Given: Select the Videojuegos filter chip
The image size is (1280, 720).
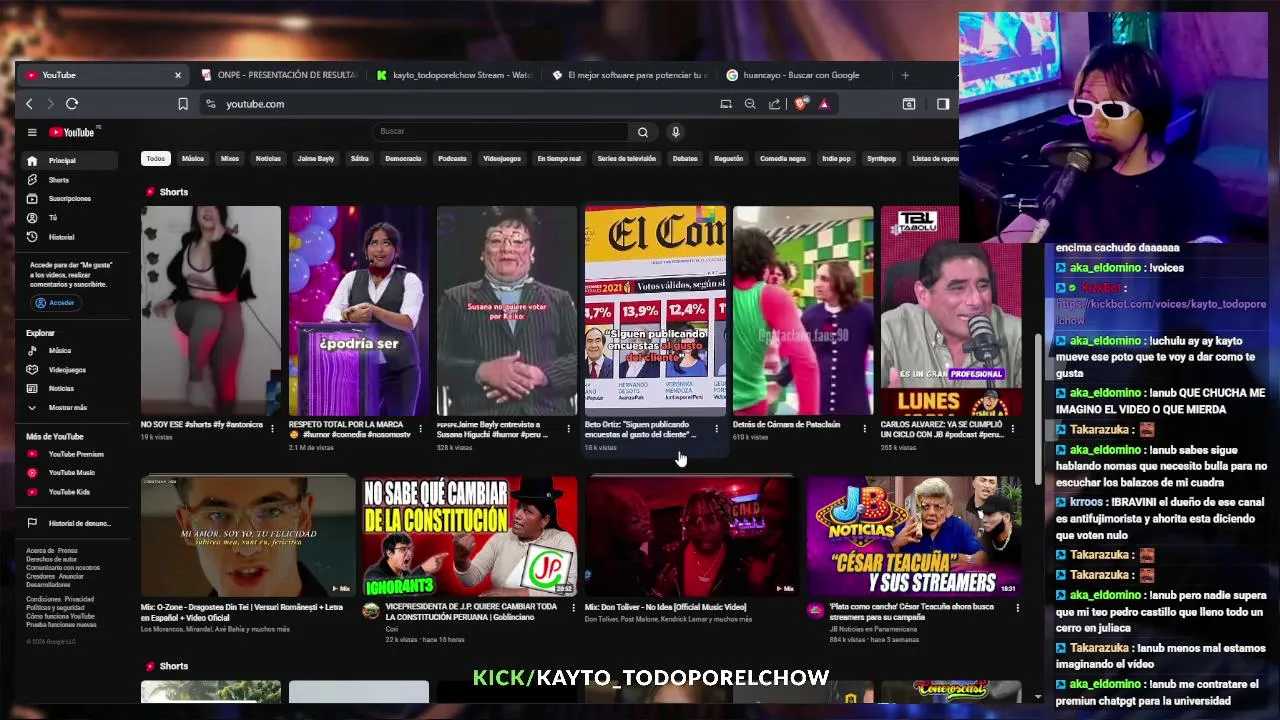Looking at the screenshot, I should (x=502, y=158).
